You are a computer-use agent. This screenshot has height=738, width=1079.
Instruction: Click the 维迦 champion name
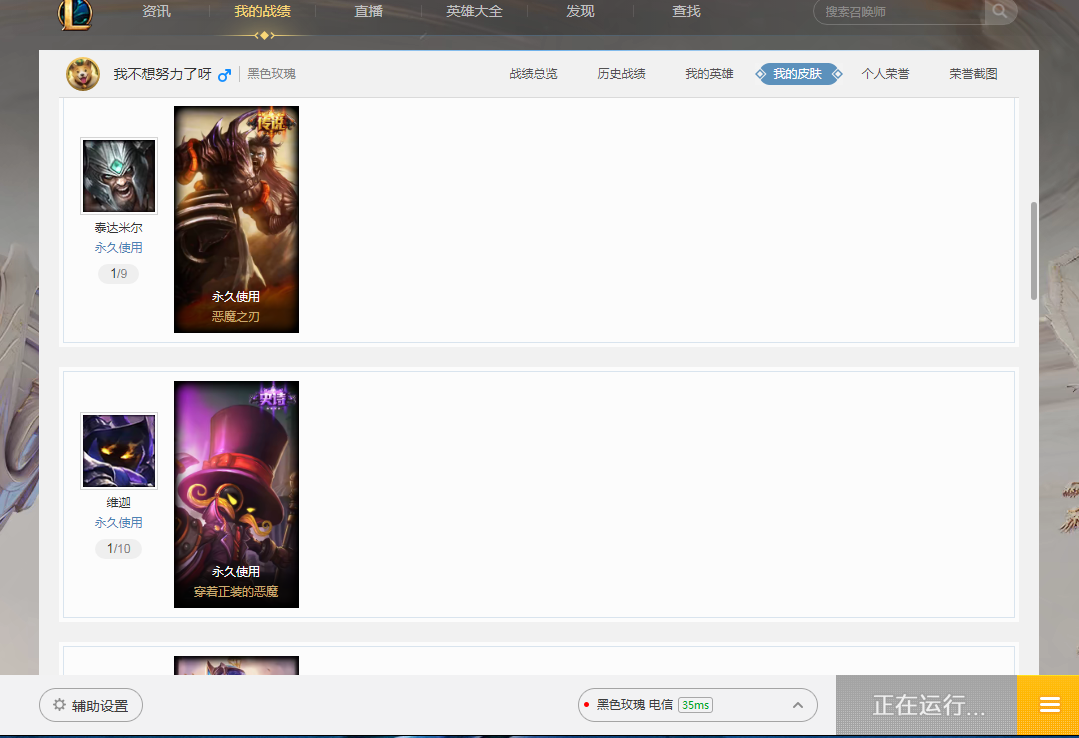[x=118, y=503]
